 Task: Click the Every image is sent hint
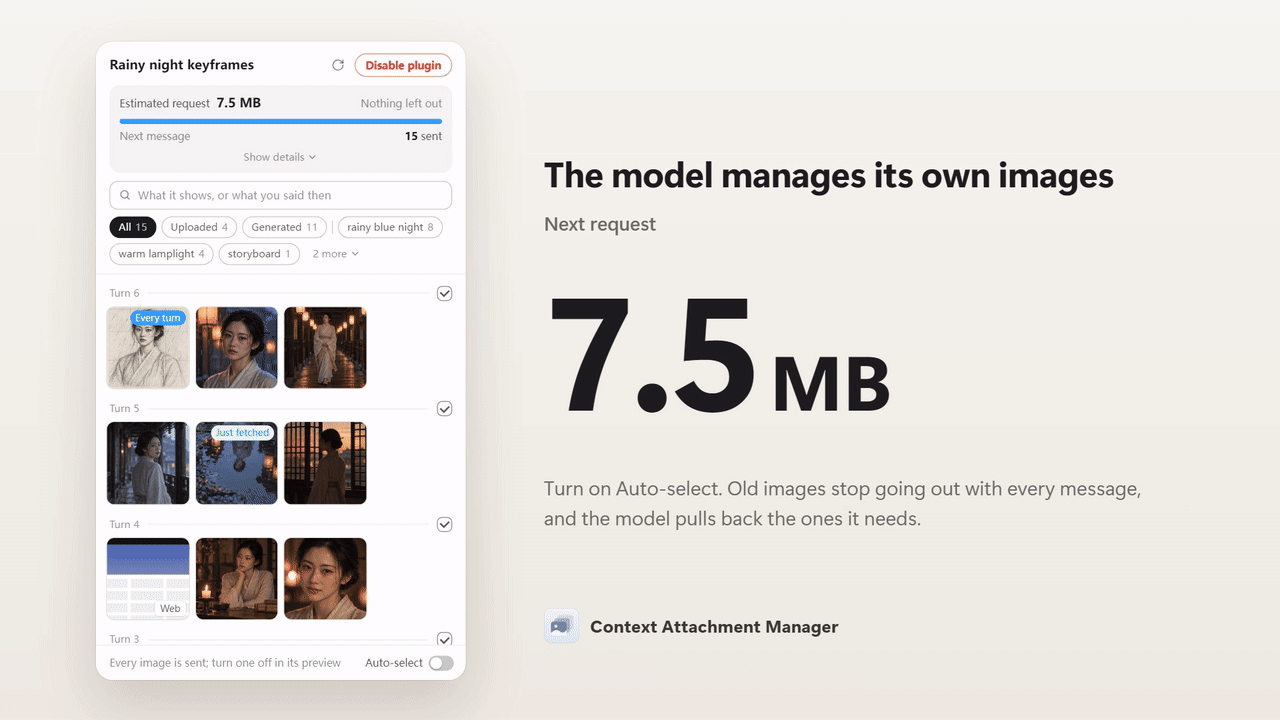coord(225,663)
